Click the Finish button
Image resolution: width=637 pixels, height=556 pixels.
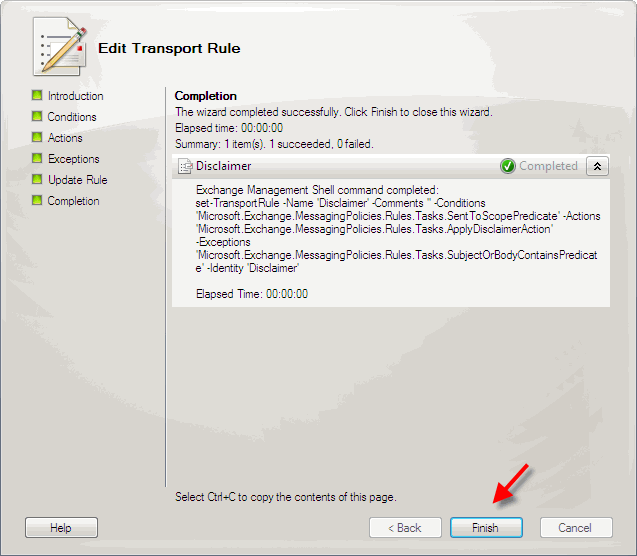coord(486,528)
